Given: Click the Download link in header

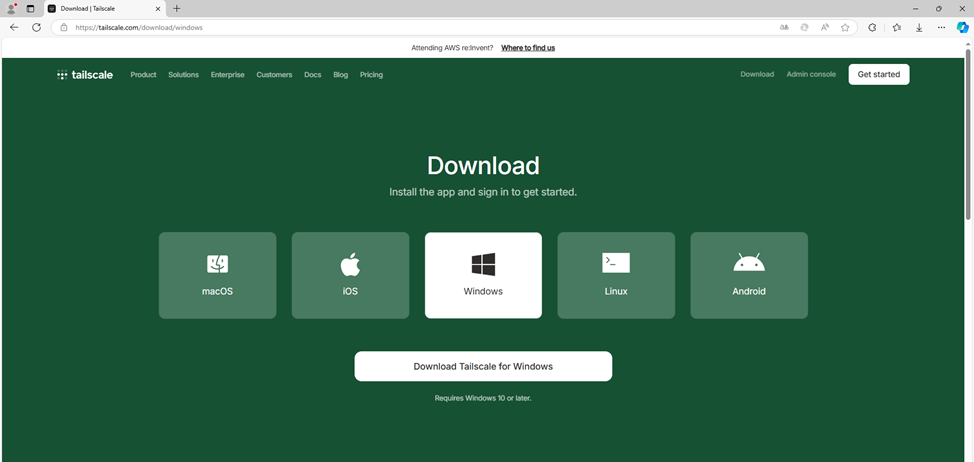Looking at the screenshot, I should 757,74.
